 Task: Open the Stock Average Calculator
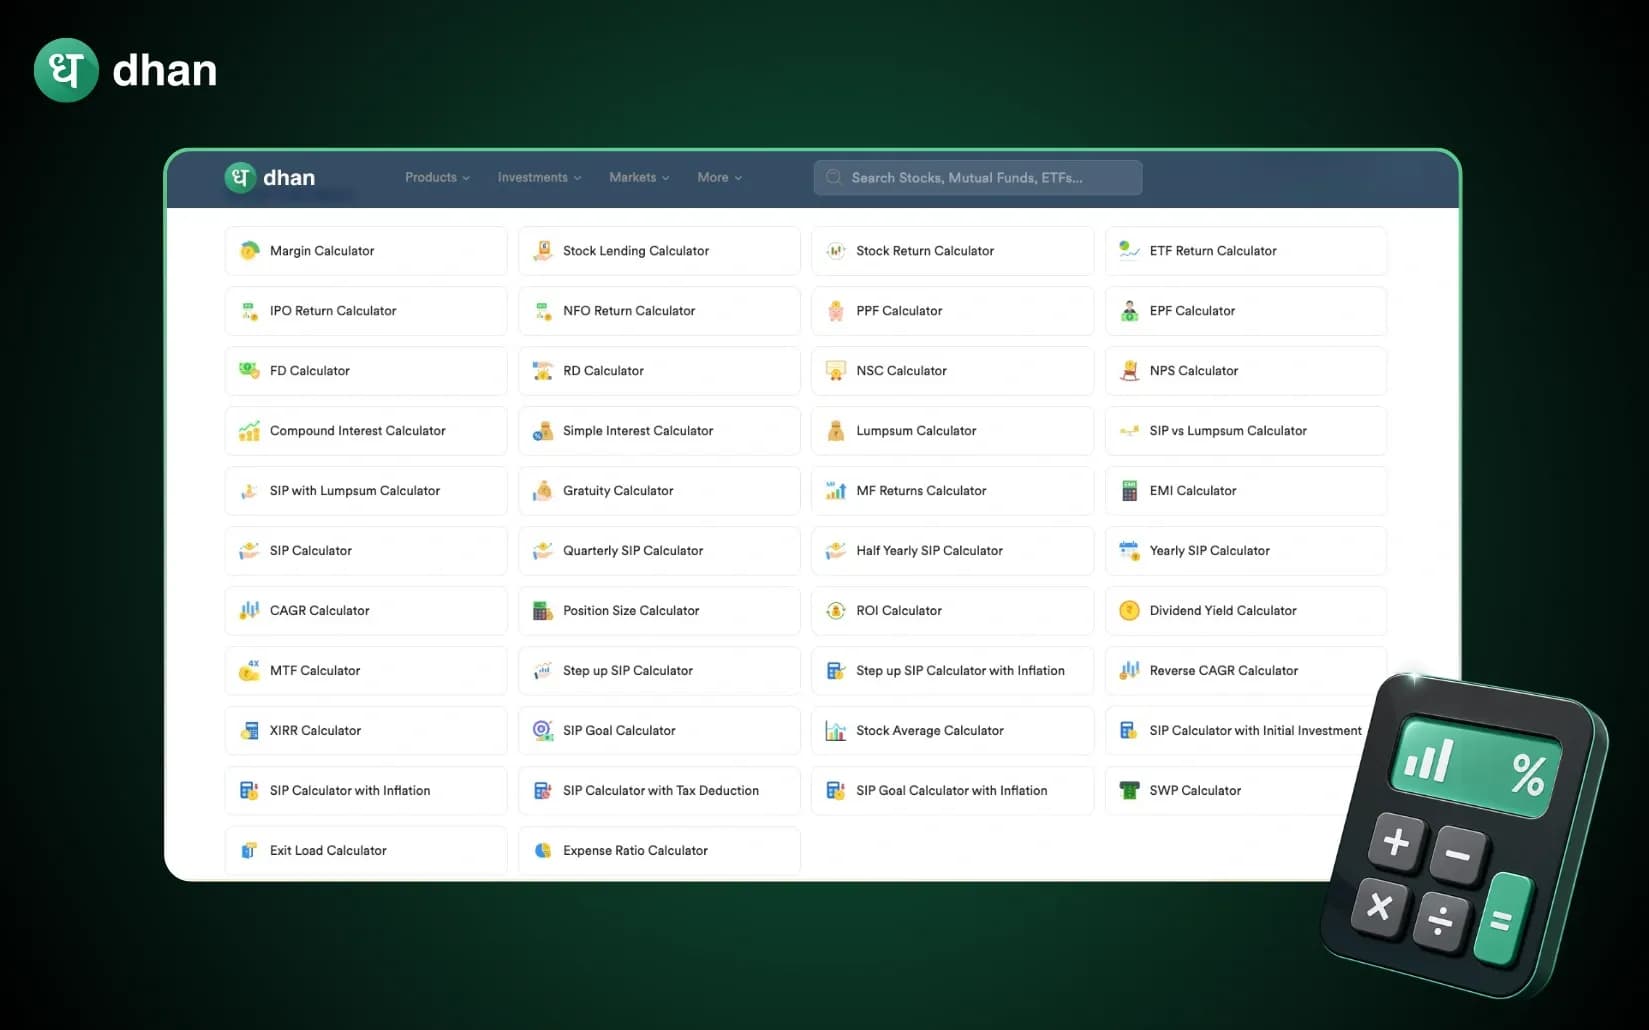pyautogui.click(x=953, y=731)
